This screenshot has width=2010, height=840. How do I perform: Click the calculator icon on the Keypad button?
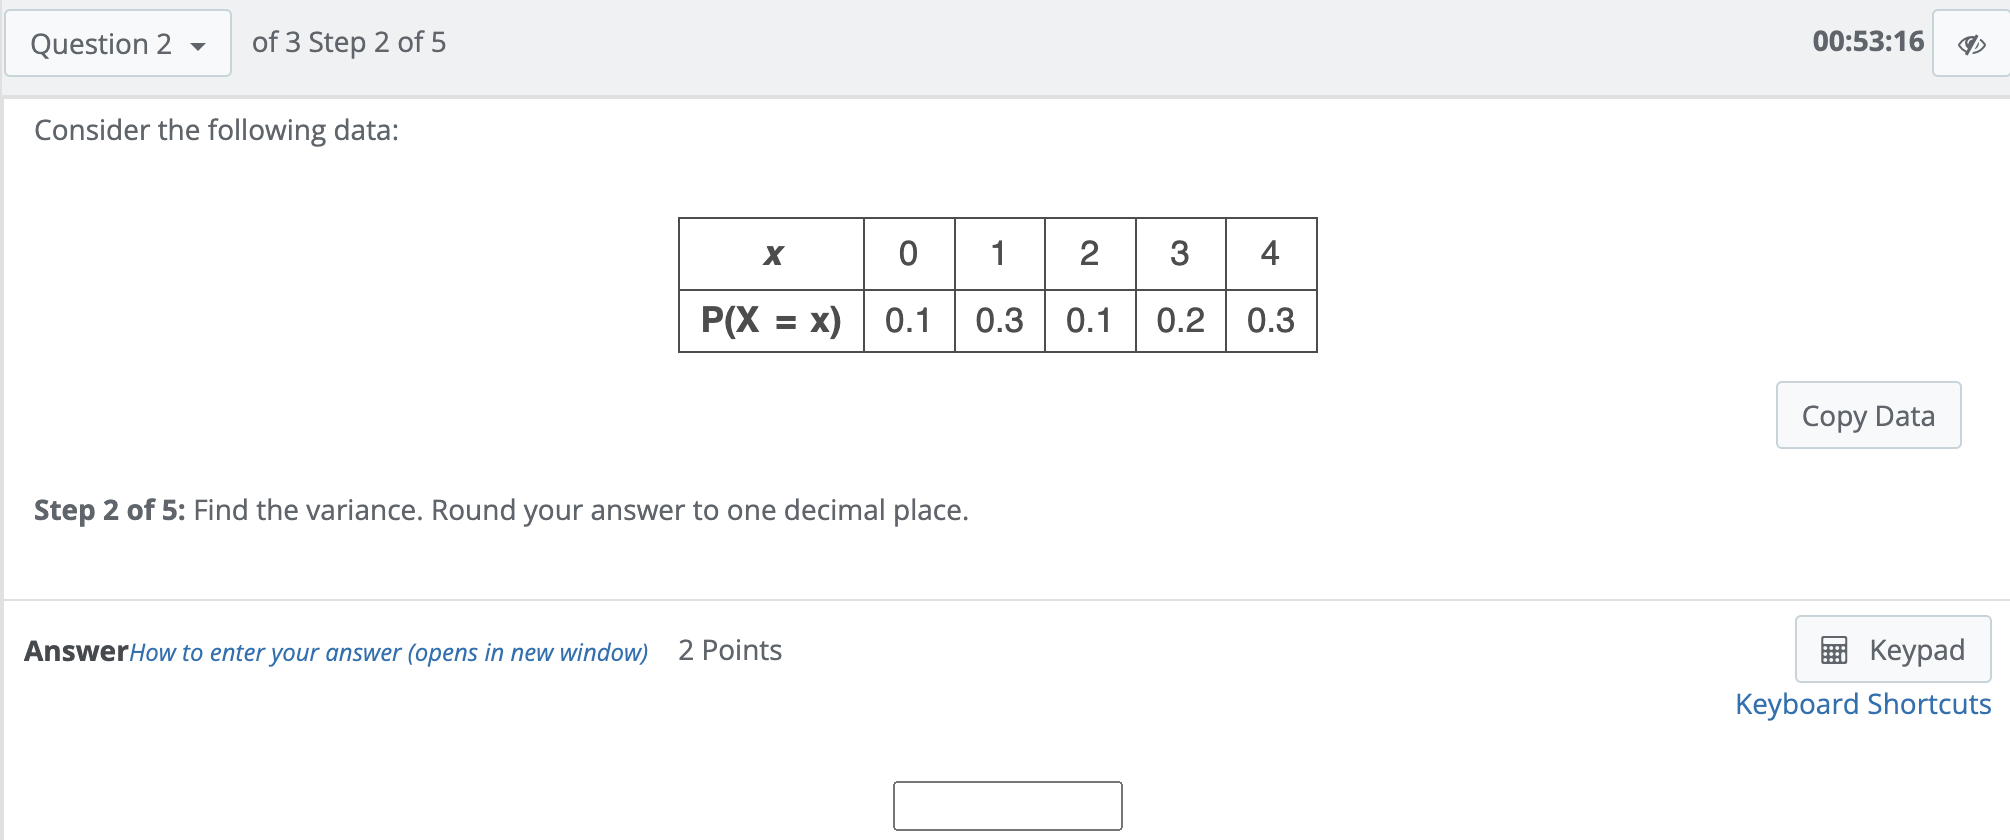tap(1833, 650)
